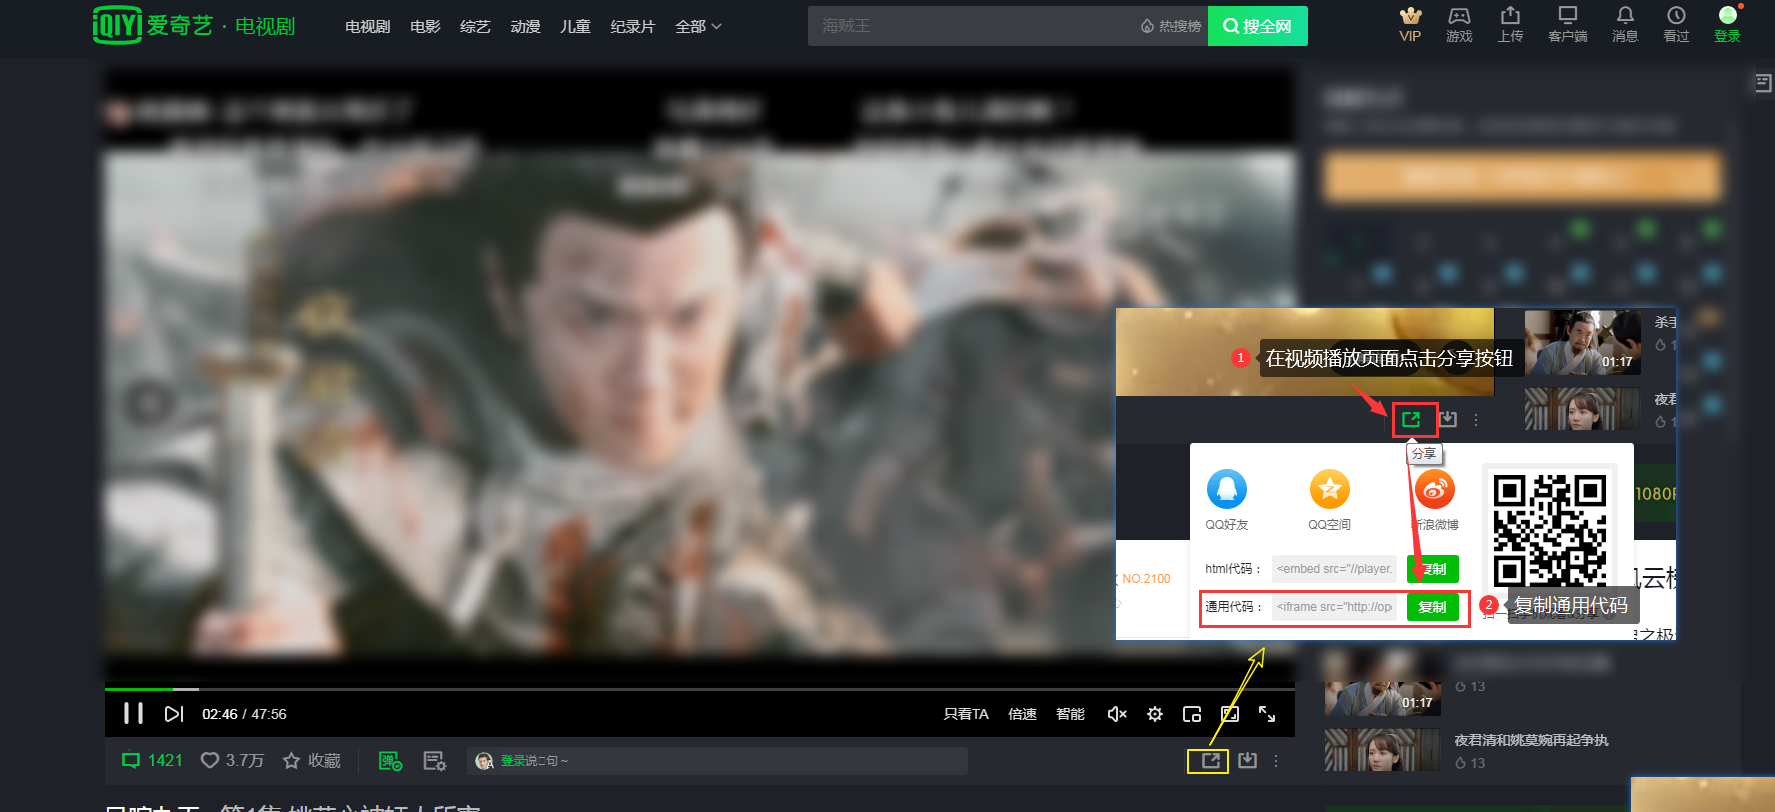This screenshot has width=1775, height=812.
Task: Click the green 搜全网 search button
Action: pyautogui.click(x=1257, y=26)
